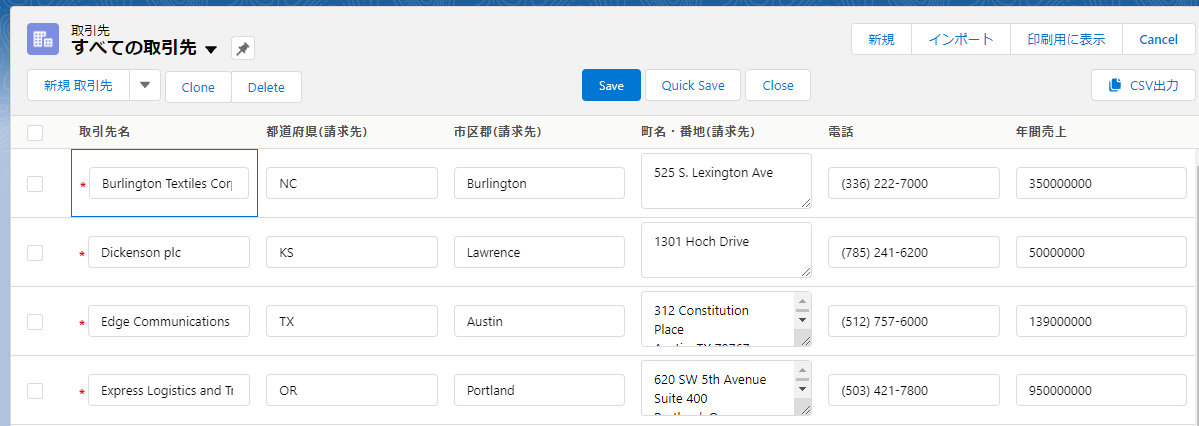The width and height of the screenshot is (1199, 426).
Task: Edit the Express Logistics name field
Action: 169,391
